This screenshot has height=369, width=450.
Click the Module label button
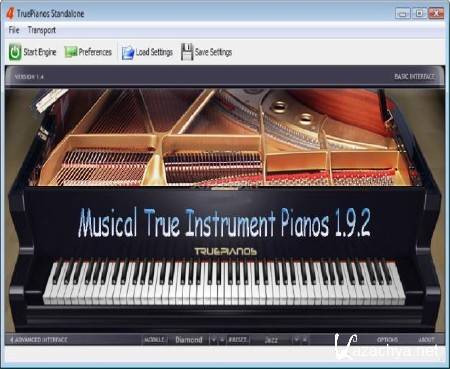pyautogui.click(x=155, y=340)
